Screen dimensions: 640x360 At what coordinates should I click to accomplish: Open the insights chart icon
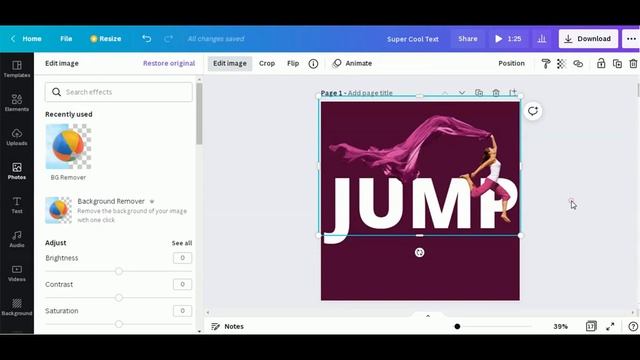[542, 39]
